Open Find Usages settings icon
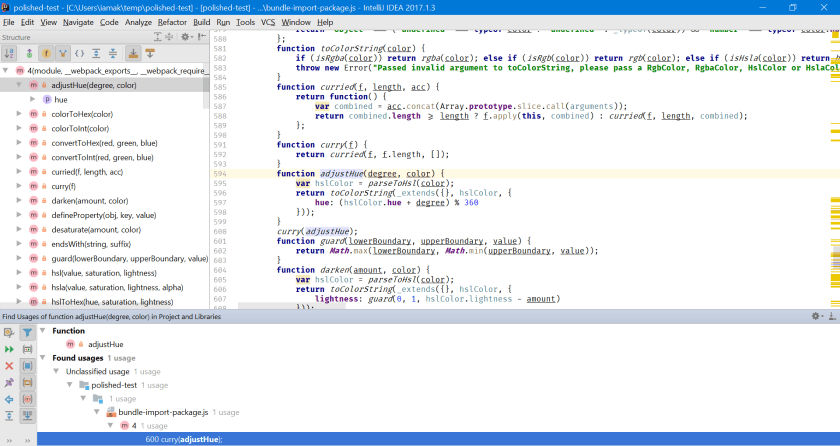The height and width of the screenshot is (446, 840). tap(9, 332)
